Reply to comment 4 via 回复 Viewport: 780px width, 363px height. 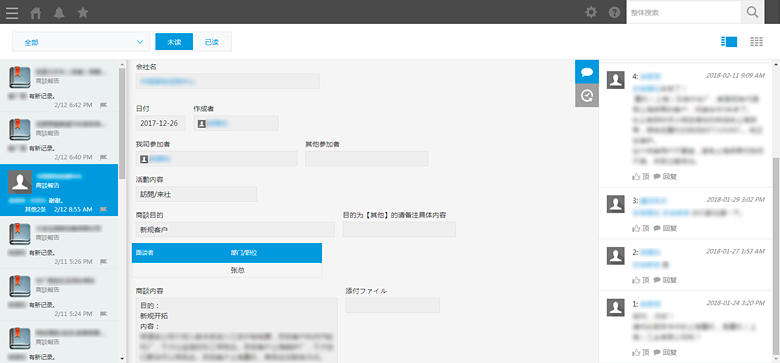point(665,177)
